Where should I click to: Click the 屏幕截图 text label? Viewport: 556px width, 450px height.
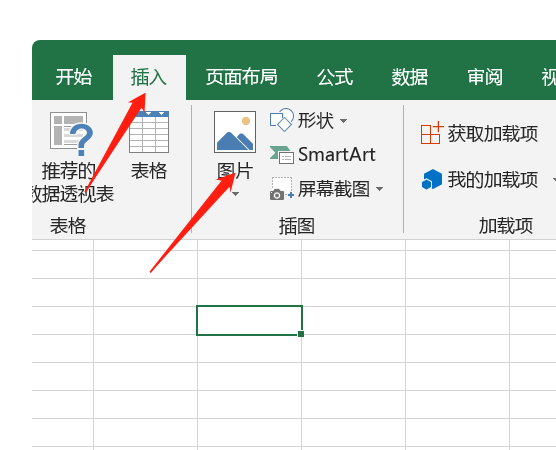[x=334, y=189]
